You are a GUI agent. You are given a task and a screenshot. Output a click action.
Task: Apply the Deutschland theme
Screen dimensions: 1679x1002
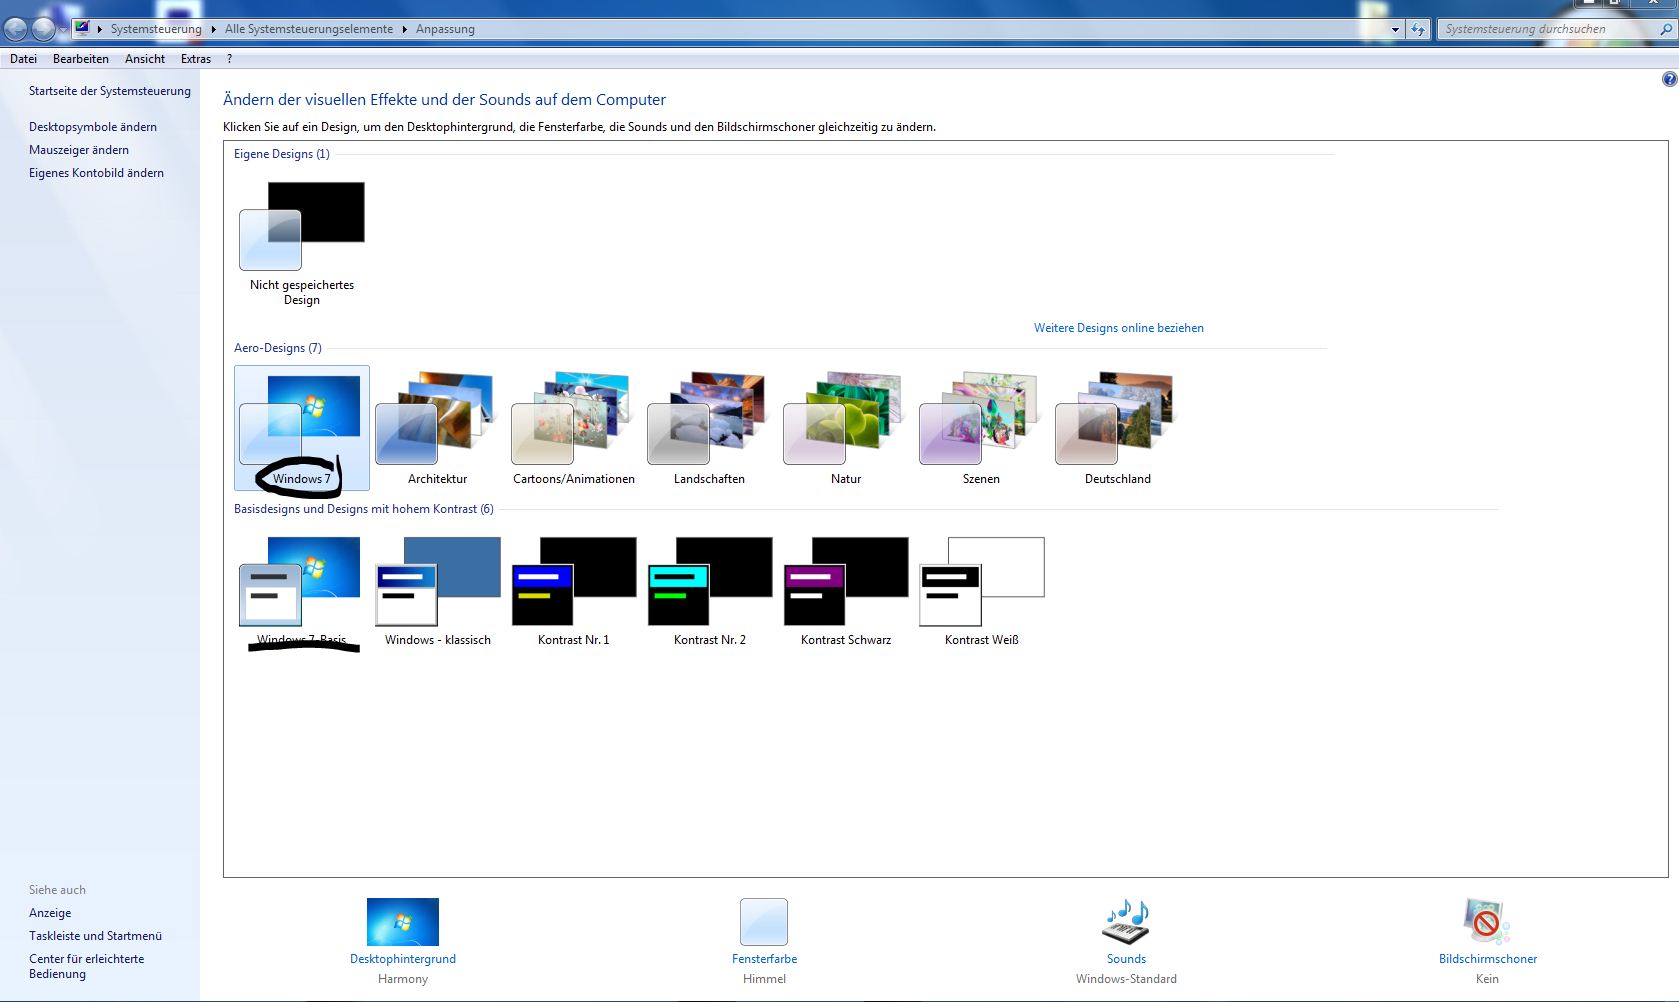pyautogui.click(x=1118, y=428)
